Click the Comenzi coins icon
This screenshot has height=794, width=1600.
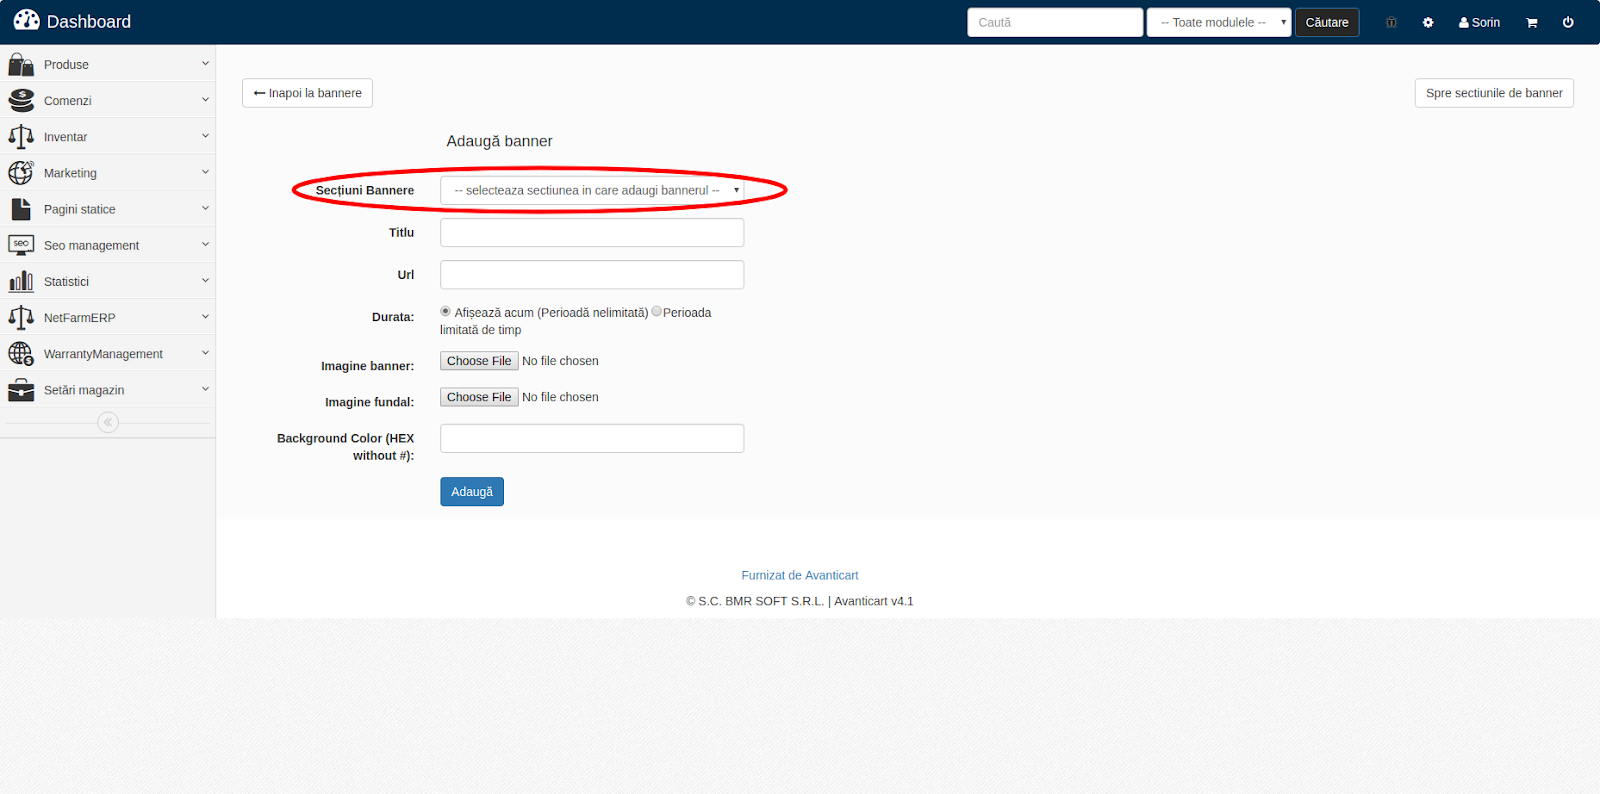pyautogui.click(x=21, y=101)
